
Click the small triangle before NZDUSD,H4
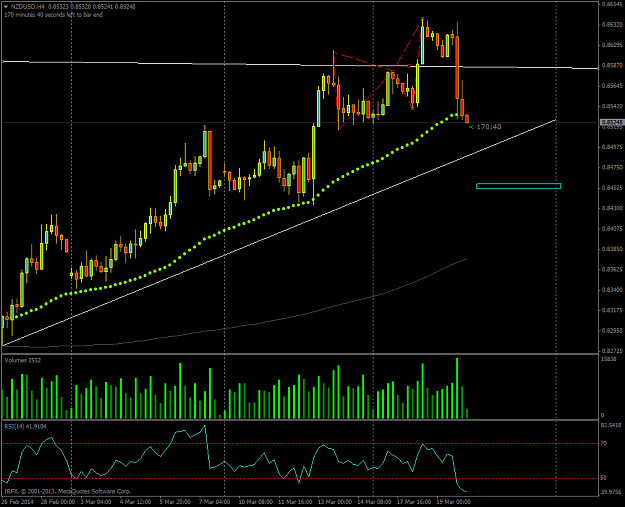6,6
